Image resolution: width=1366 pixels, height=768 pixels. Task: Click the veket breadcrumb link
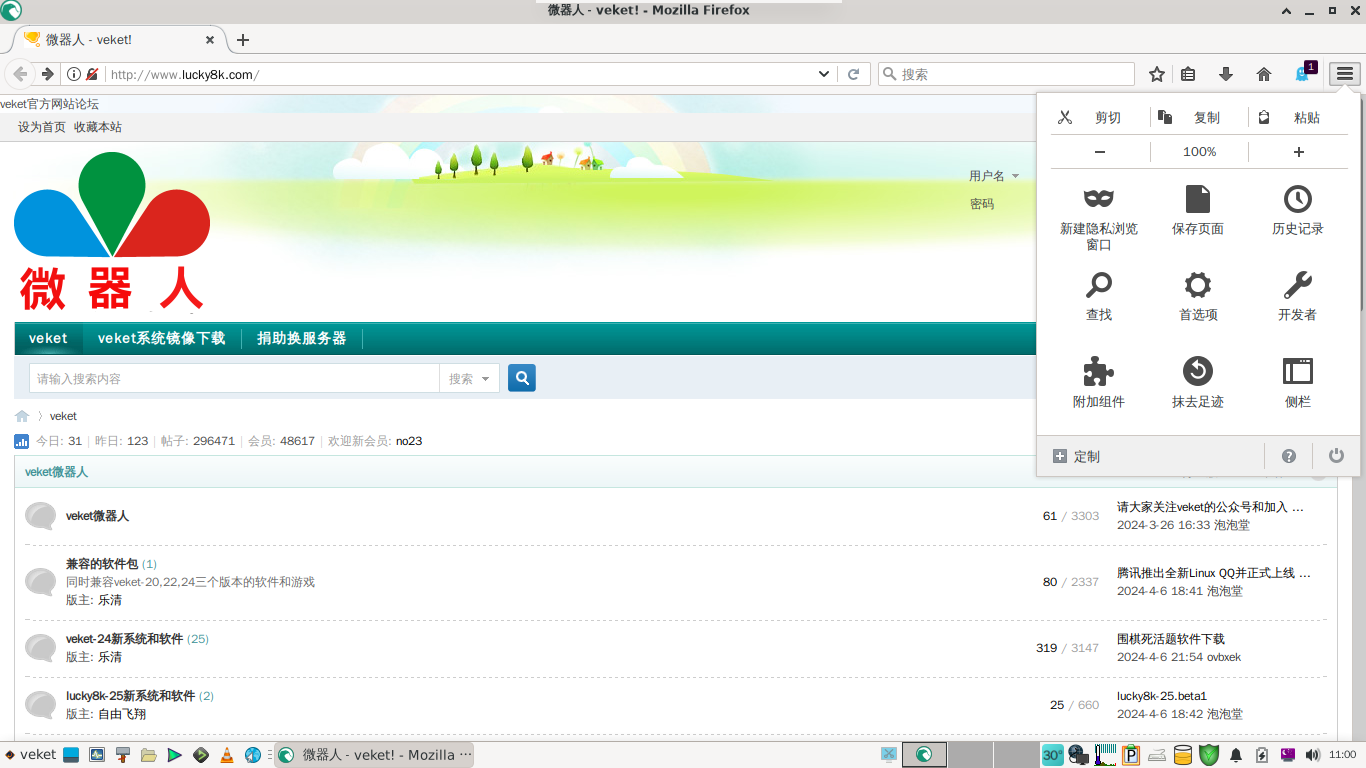pos(63,416)
